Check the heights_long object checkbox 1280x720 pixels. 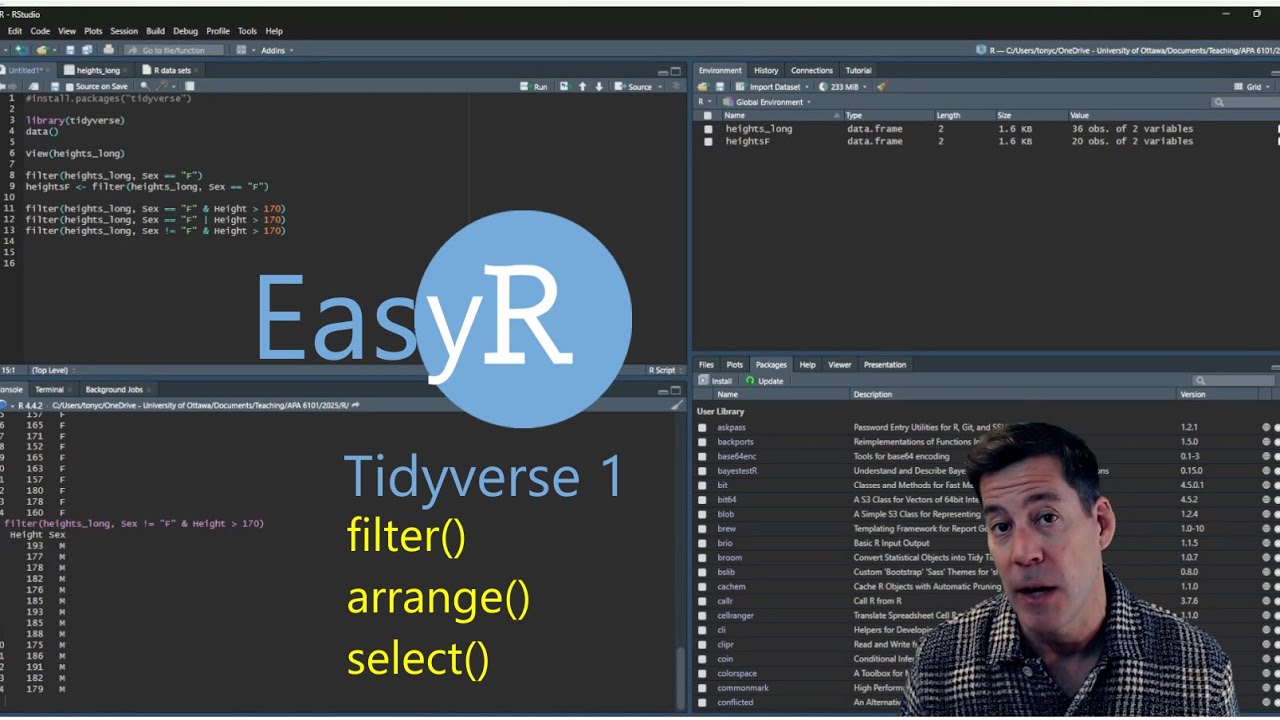click(x=708, y=129)
